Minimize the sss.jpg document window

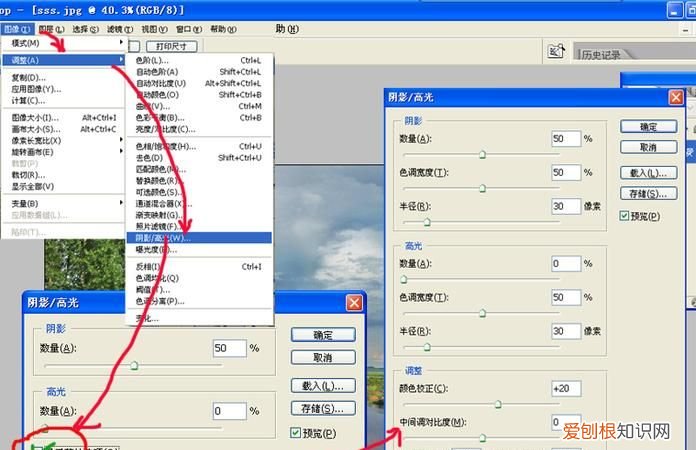point(686,30)
